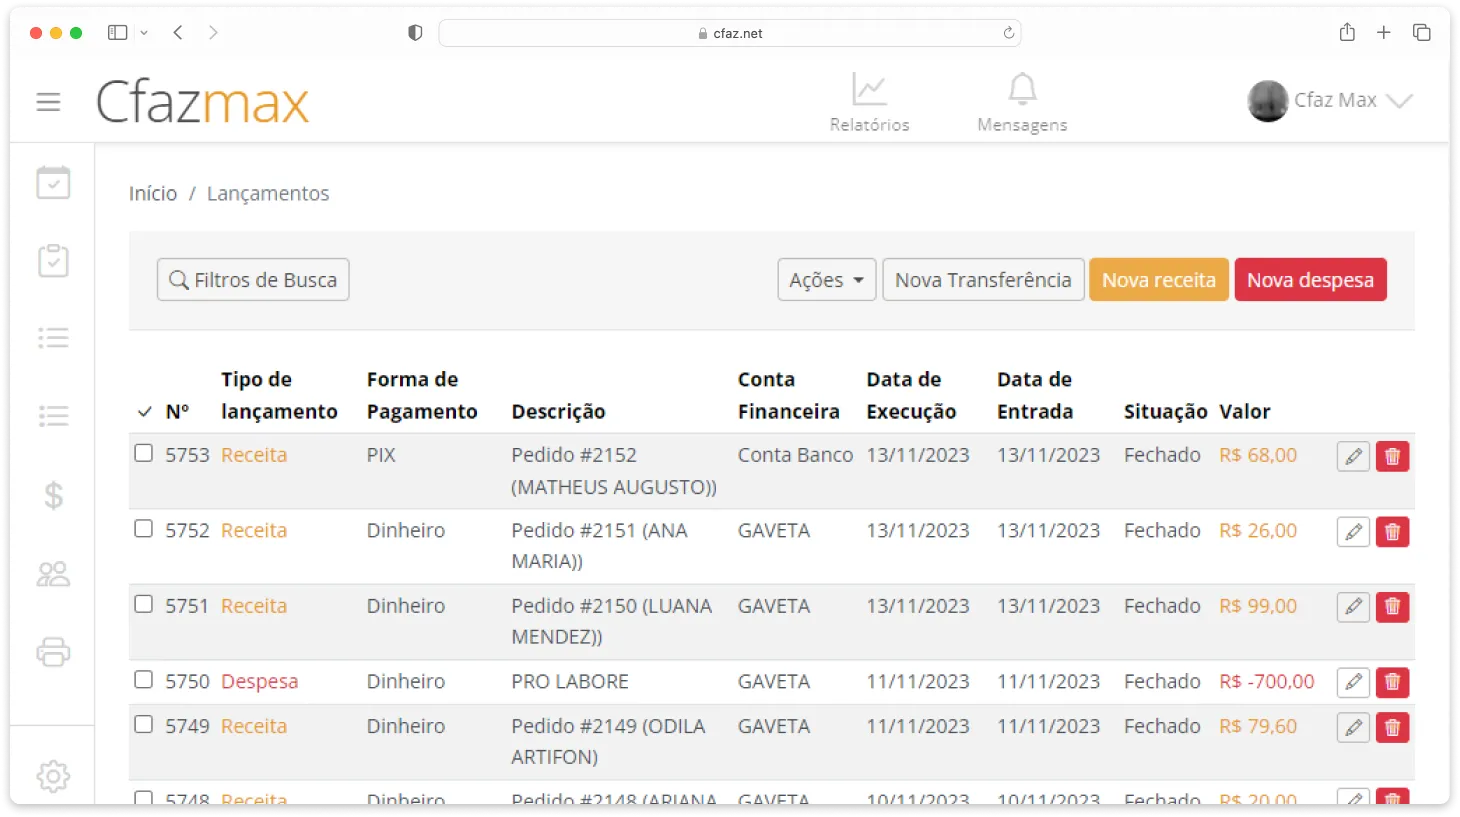Open the hamburger menu icon
Viewport: 1460px width, 817px height.
[48, 102]
